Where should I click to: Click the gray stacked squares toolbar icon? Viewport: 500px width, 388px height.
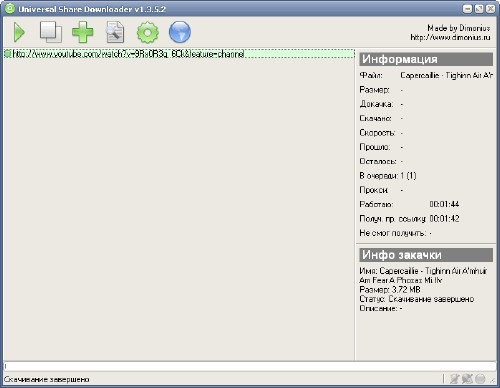point(51,32)
